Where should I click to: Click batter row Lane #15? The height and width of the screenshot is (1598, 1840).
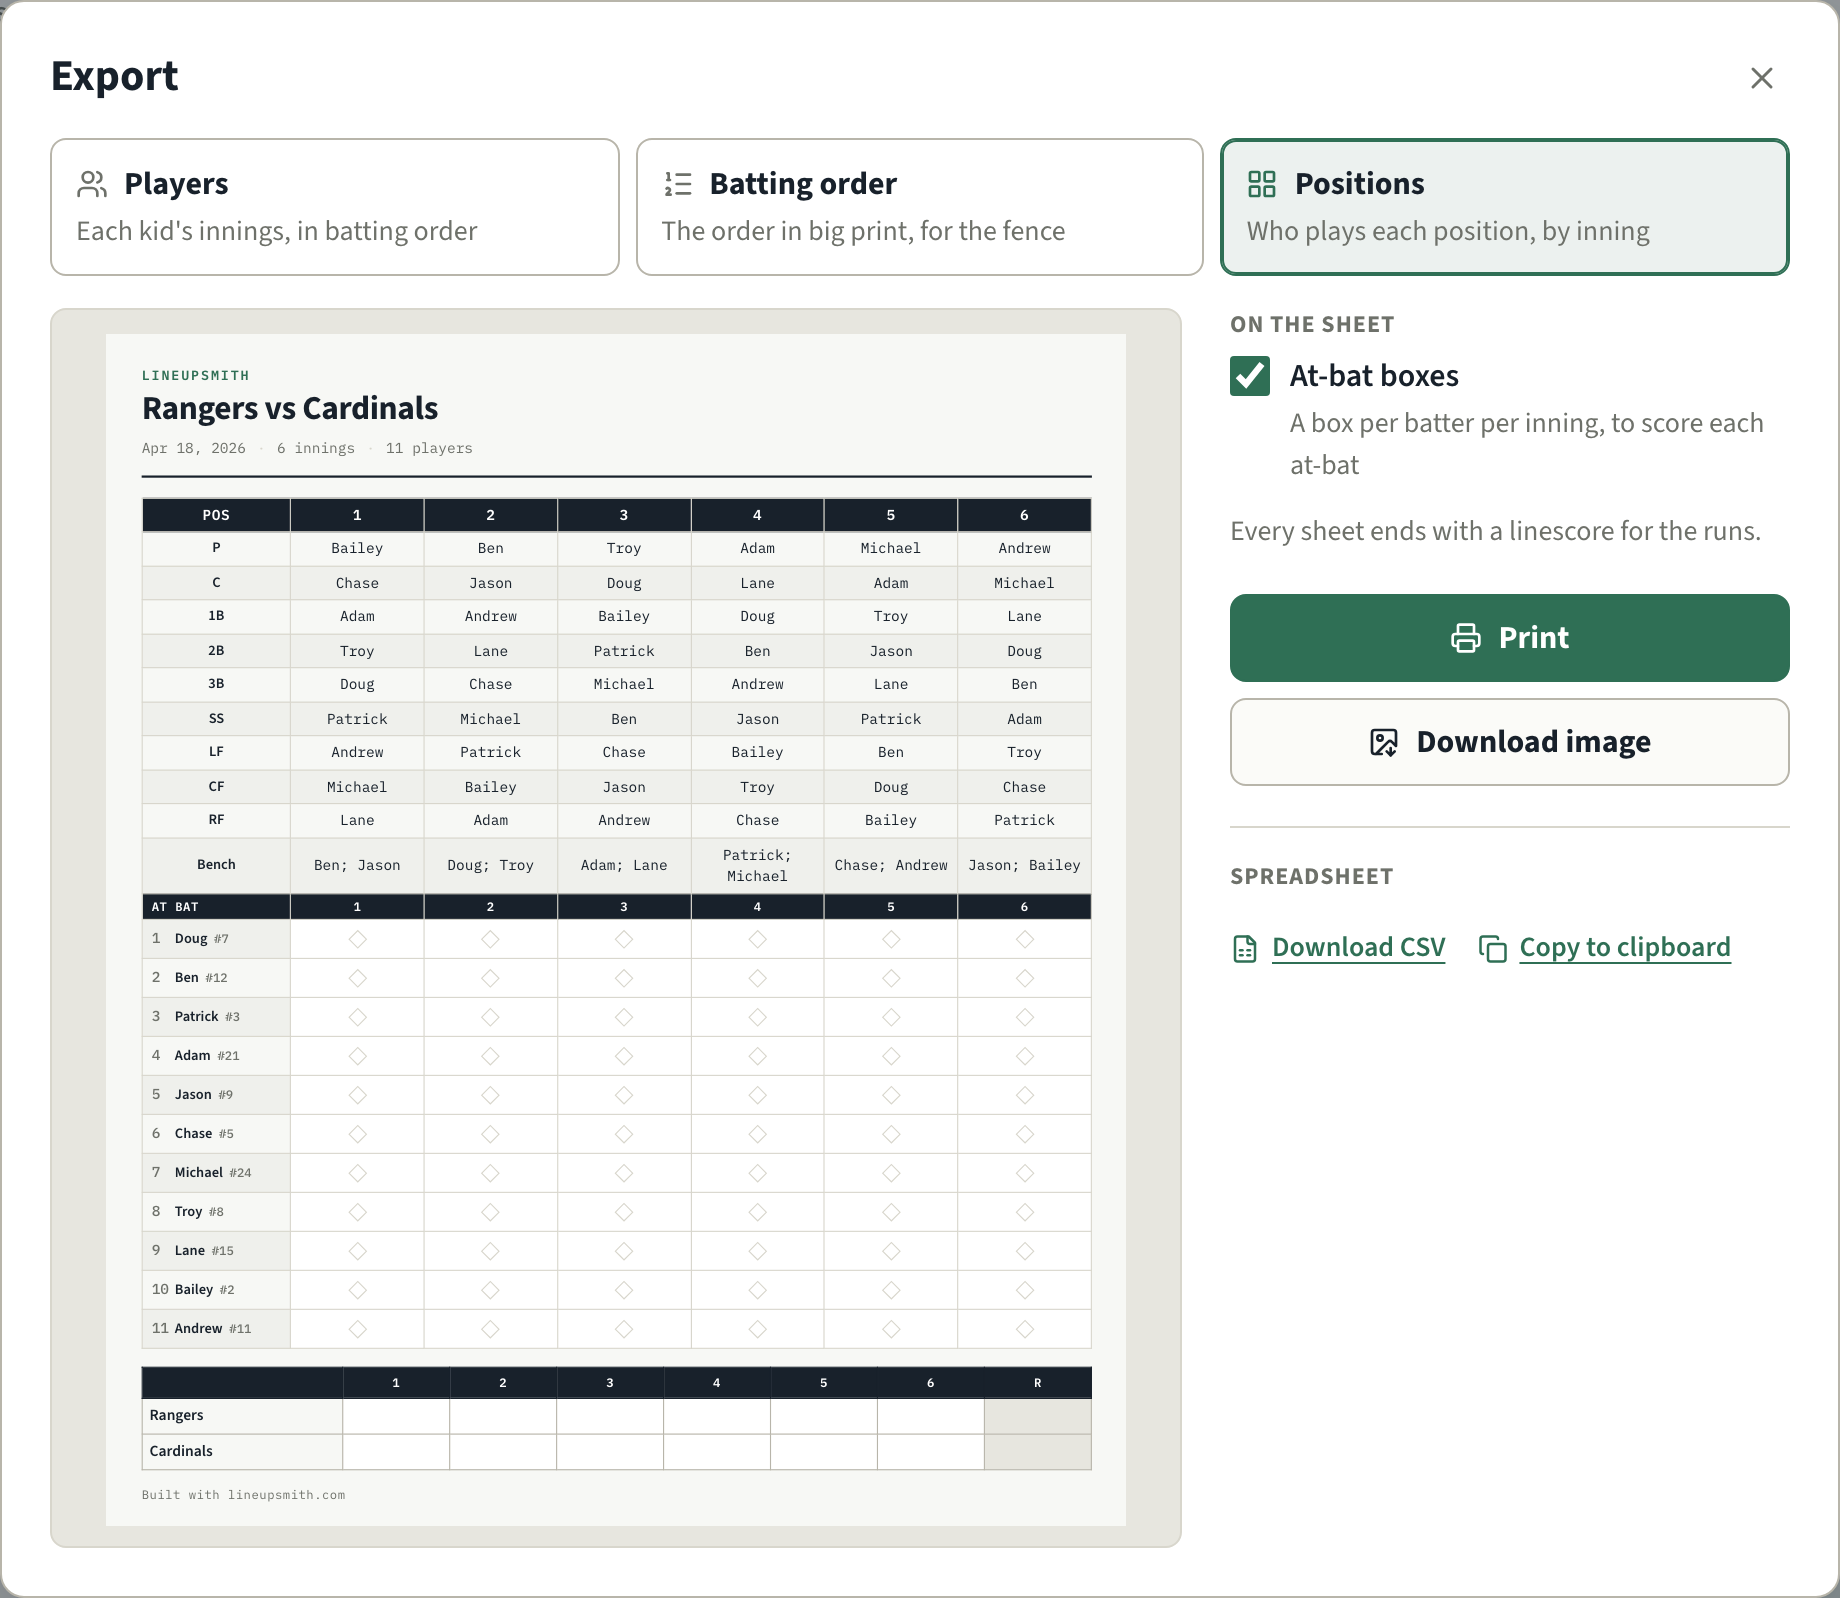216,1251
